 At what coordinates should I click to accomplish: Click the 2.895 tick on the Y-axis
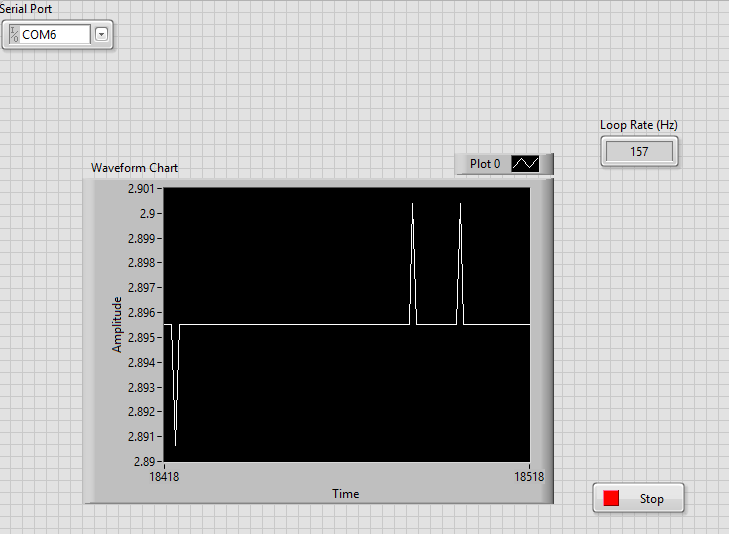(x=141, y=337)
